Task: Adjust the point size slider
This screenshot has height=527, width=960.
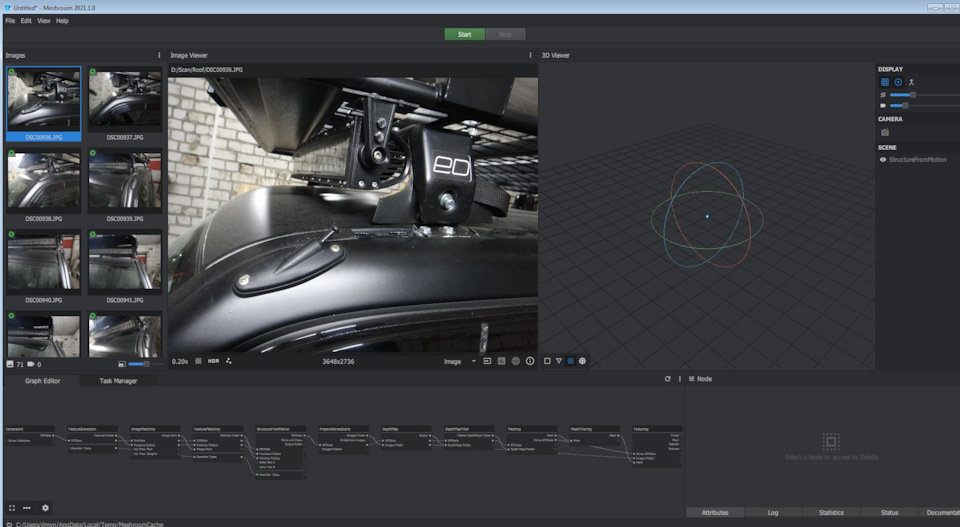Action: [x=924, y=95]
